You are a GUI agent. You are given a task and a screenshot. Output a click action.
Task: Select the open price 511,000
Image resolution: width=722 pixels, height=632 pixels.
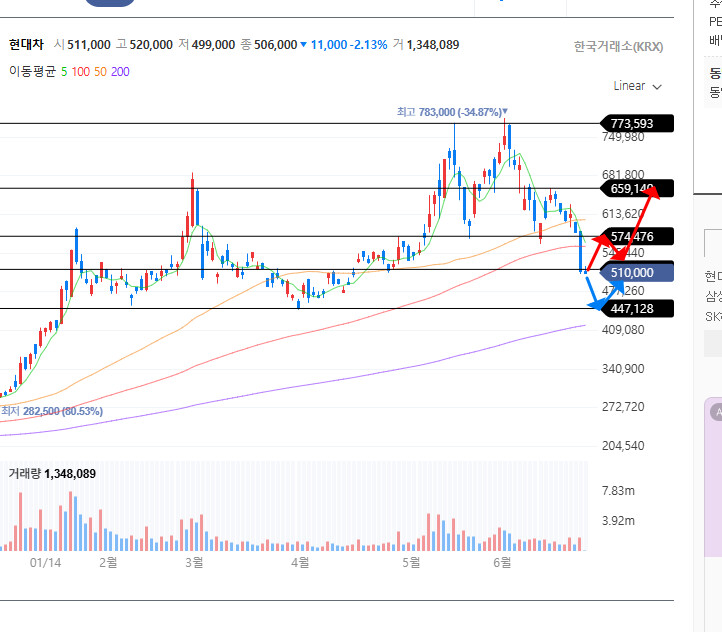89,45
